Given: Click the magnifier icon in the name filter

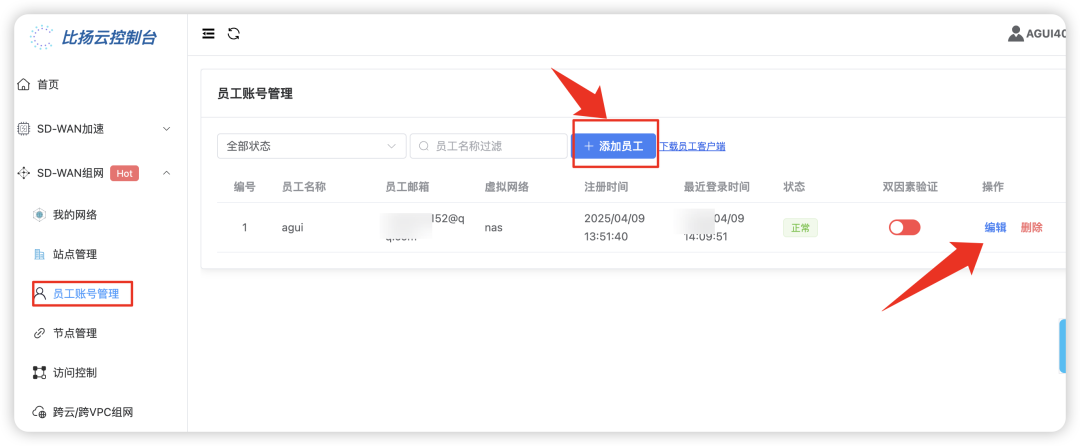Looking at the screenshot, I should (424, 146).
